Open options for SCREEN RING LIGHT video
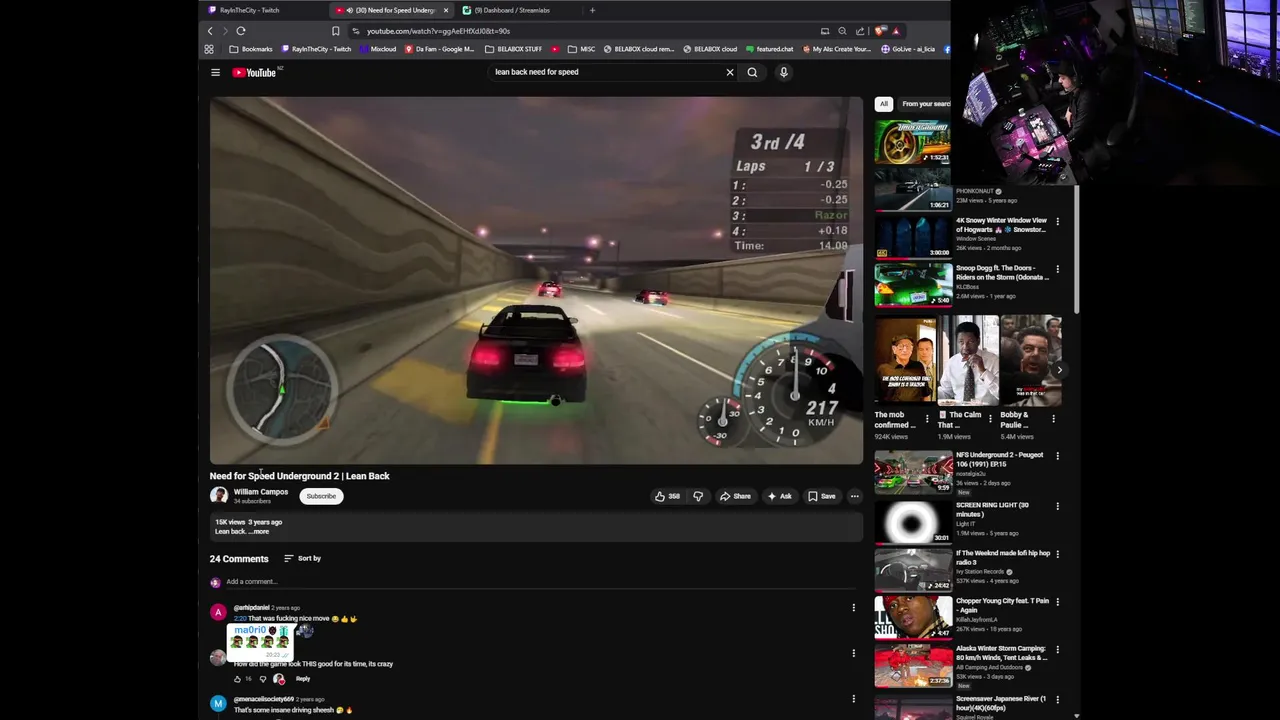The height and width of the screenshot is (720, 1280). 1057,506
